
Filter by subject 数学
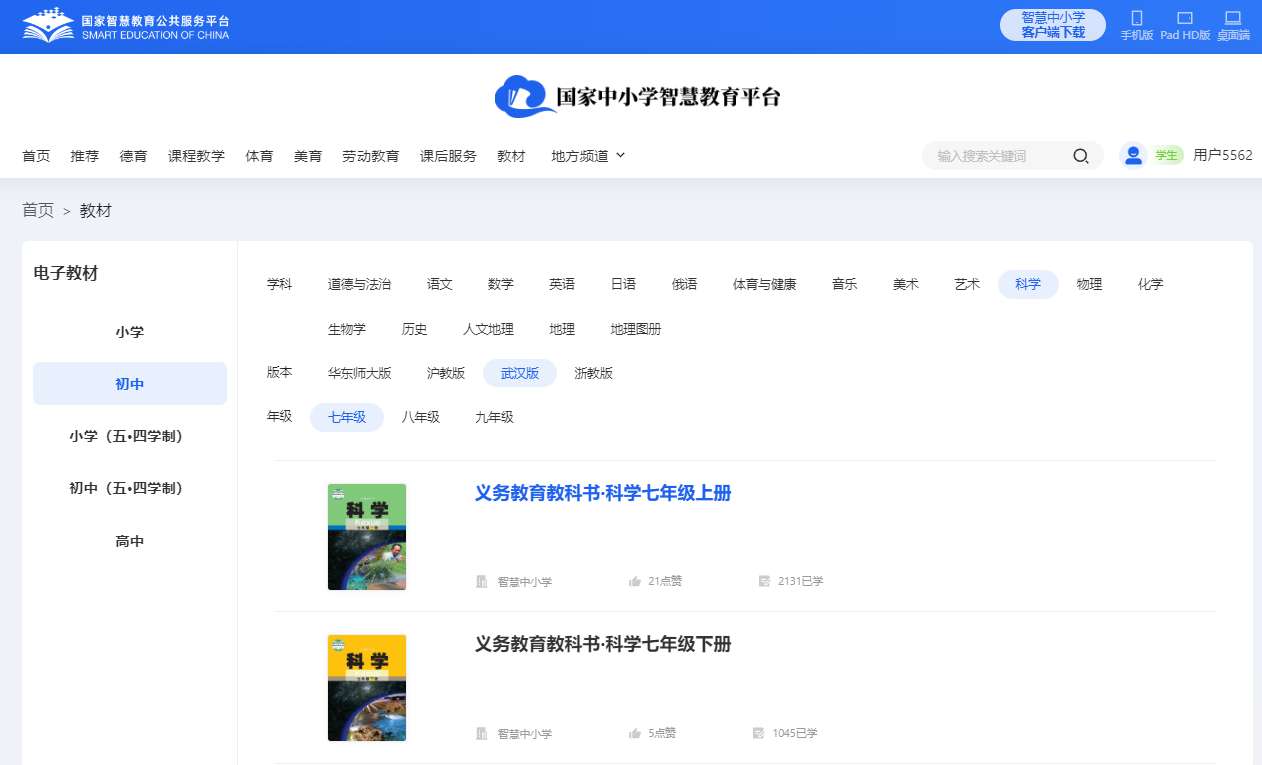pyautogui.click(x=501, y=284)
